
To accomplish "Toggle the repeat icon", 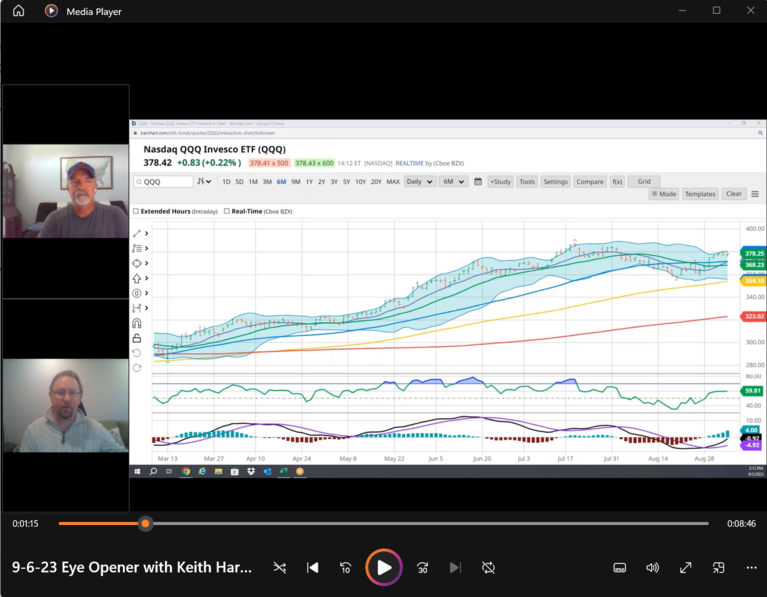I will click(488, 567).
